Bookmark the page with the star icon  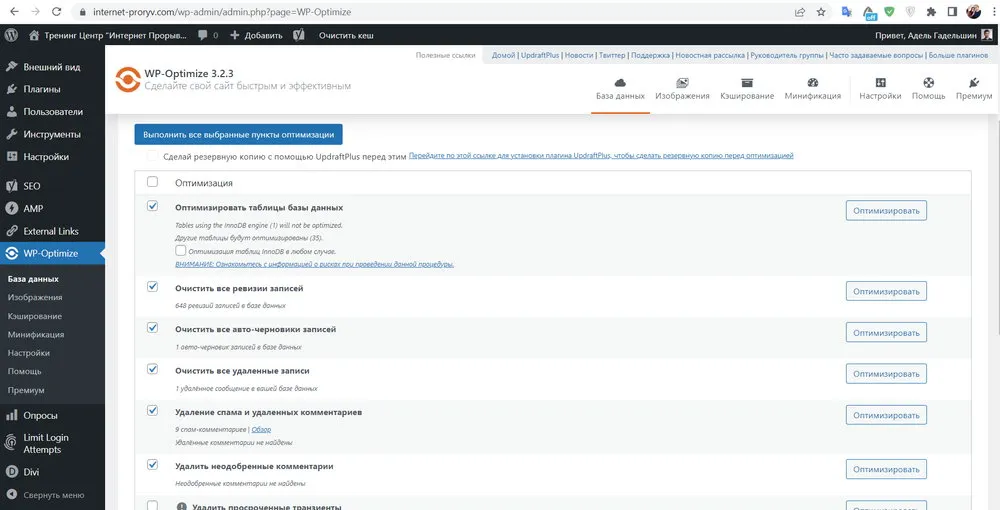coord(821,11)
